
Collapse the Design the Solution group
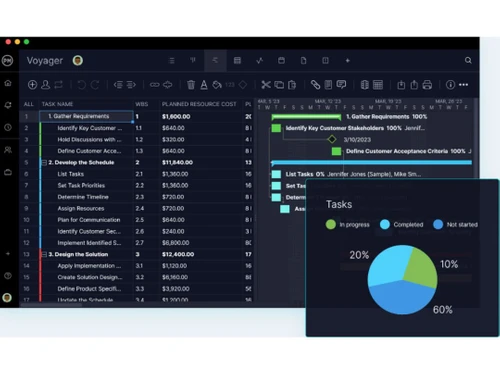point(44,255)
